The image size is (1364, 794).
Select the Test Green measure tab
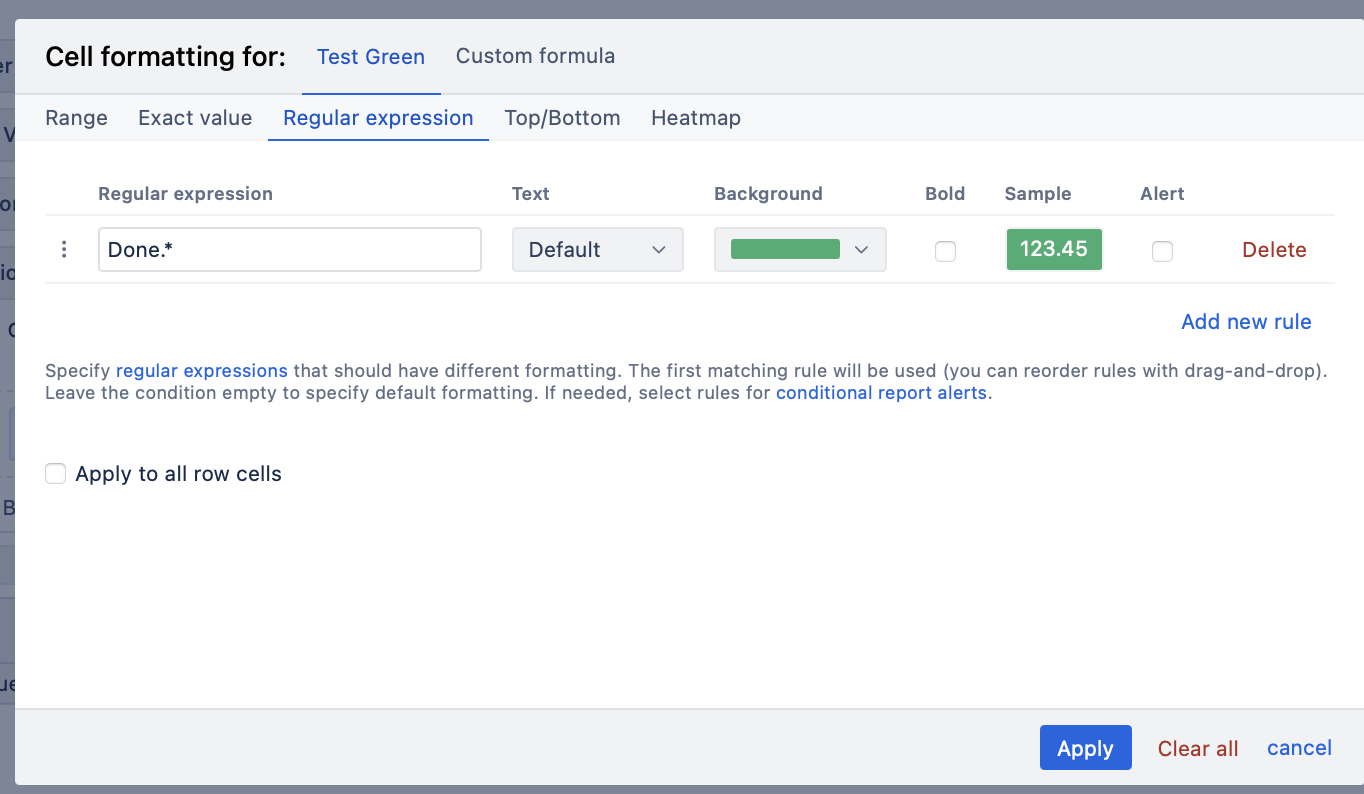[x=371, y=57]
